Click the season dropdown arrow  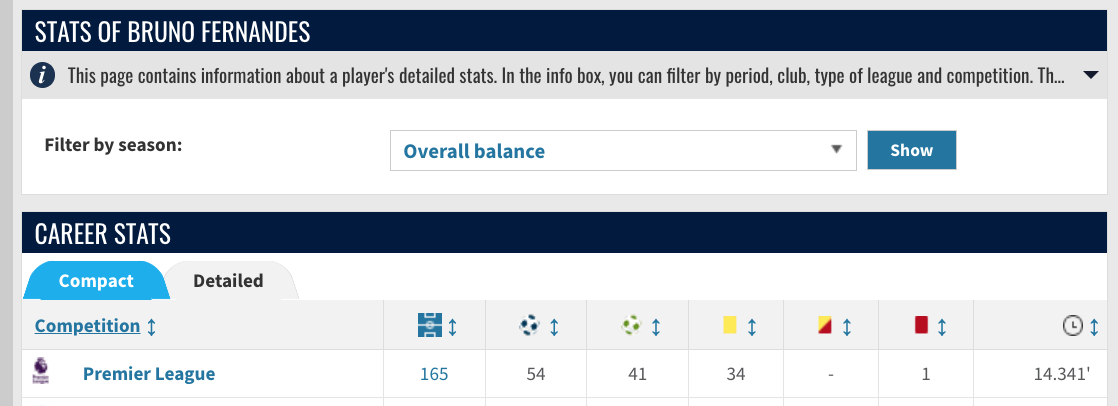[836, 150]
